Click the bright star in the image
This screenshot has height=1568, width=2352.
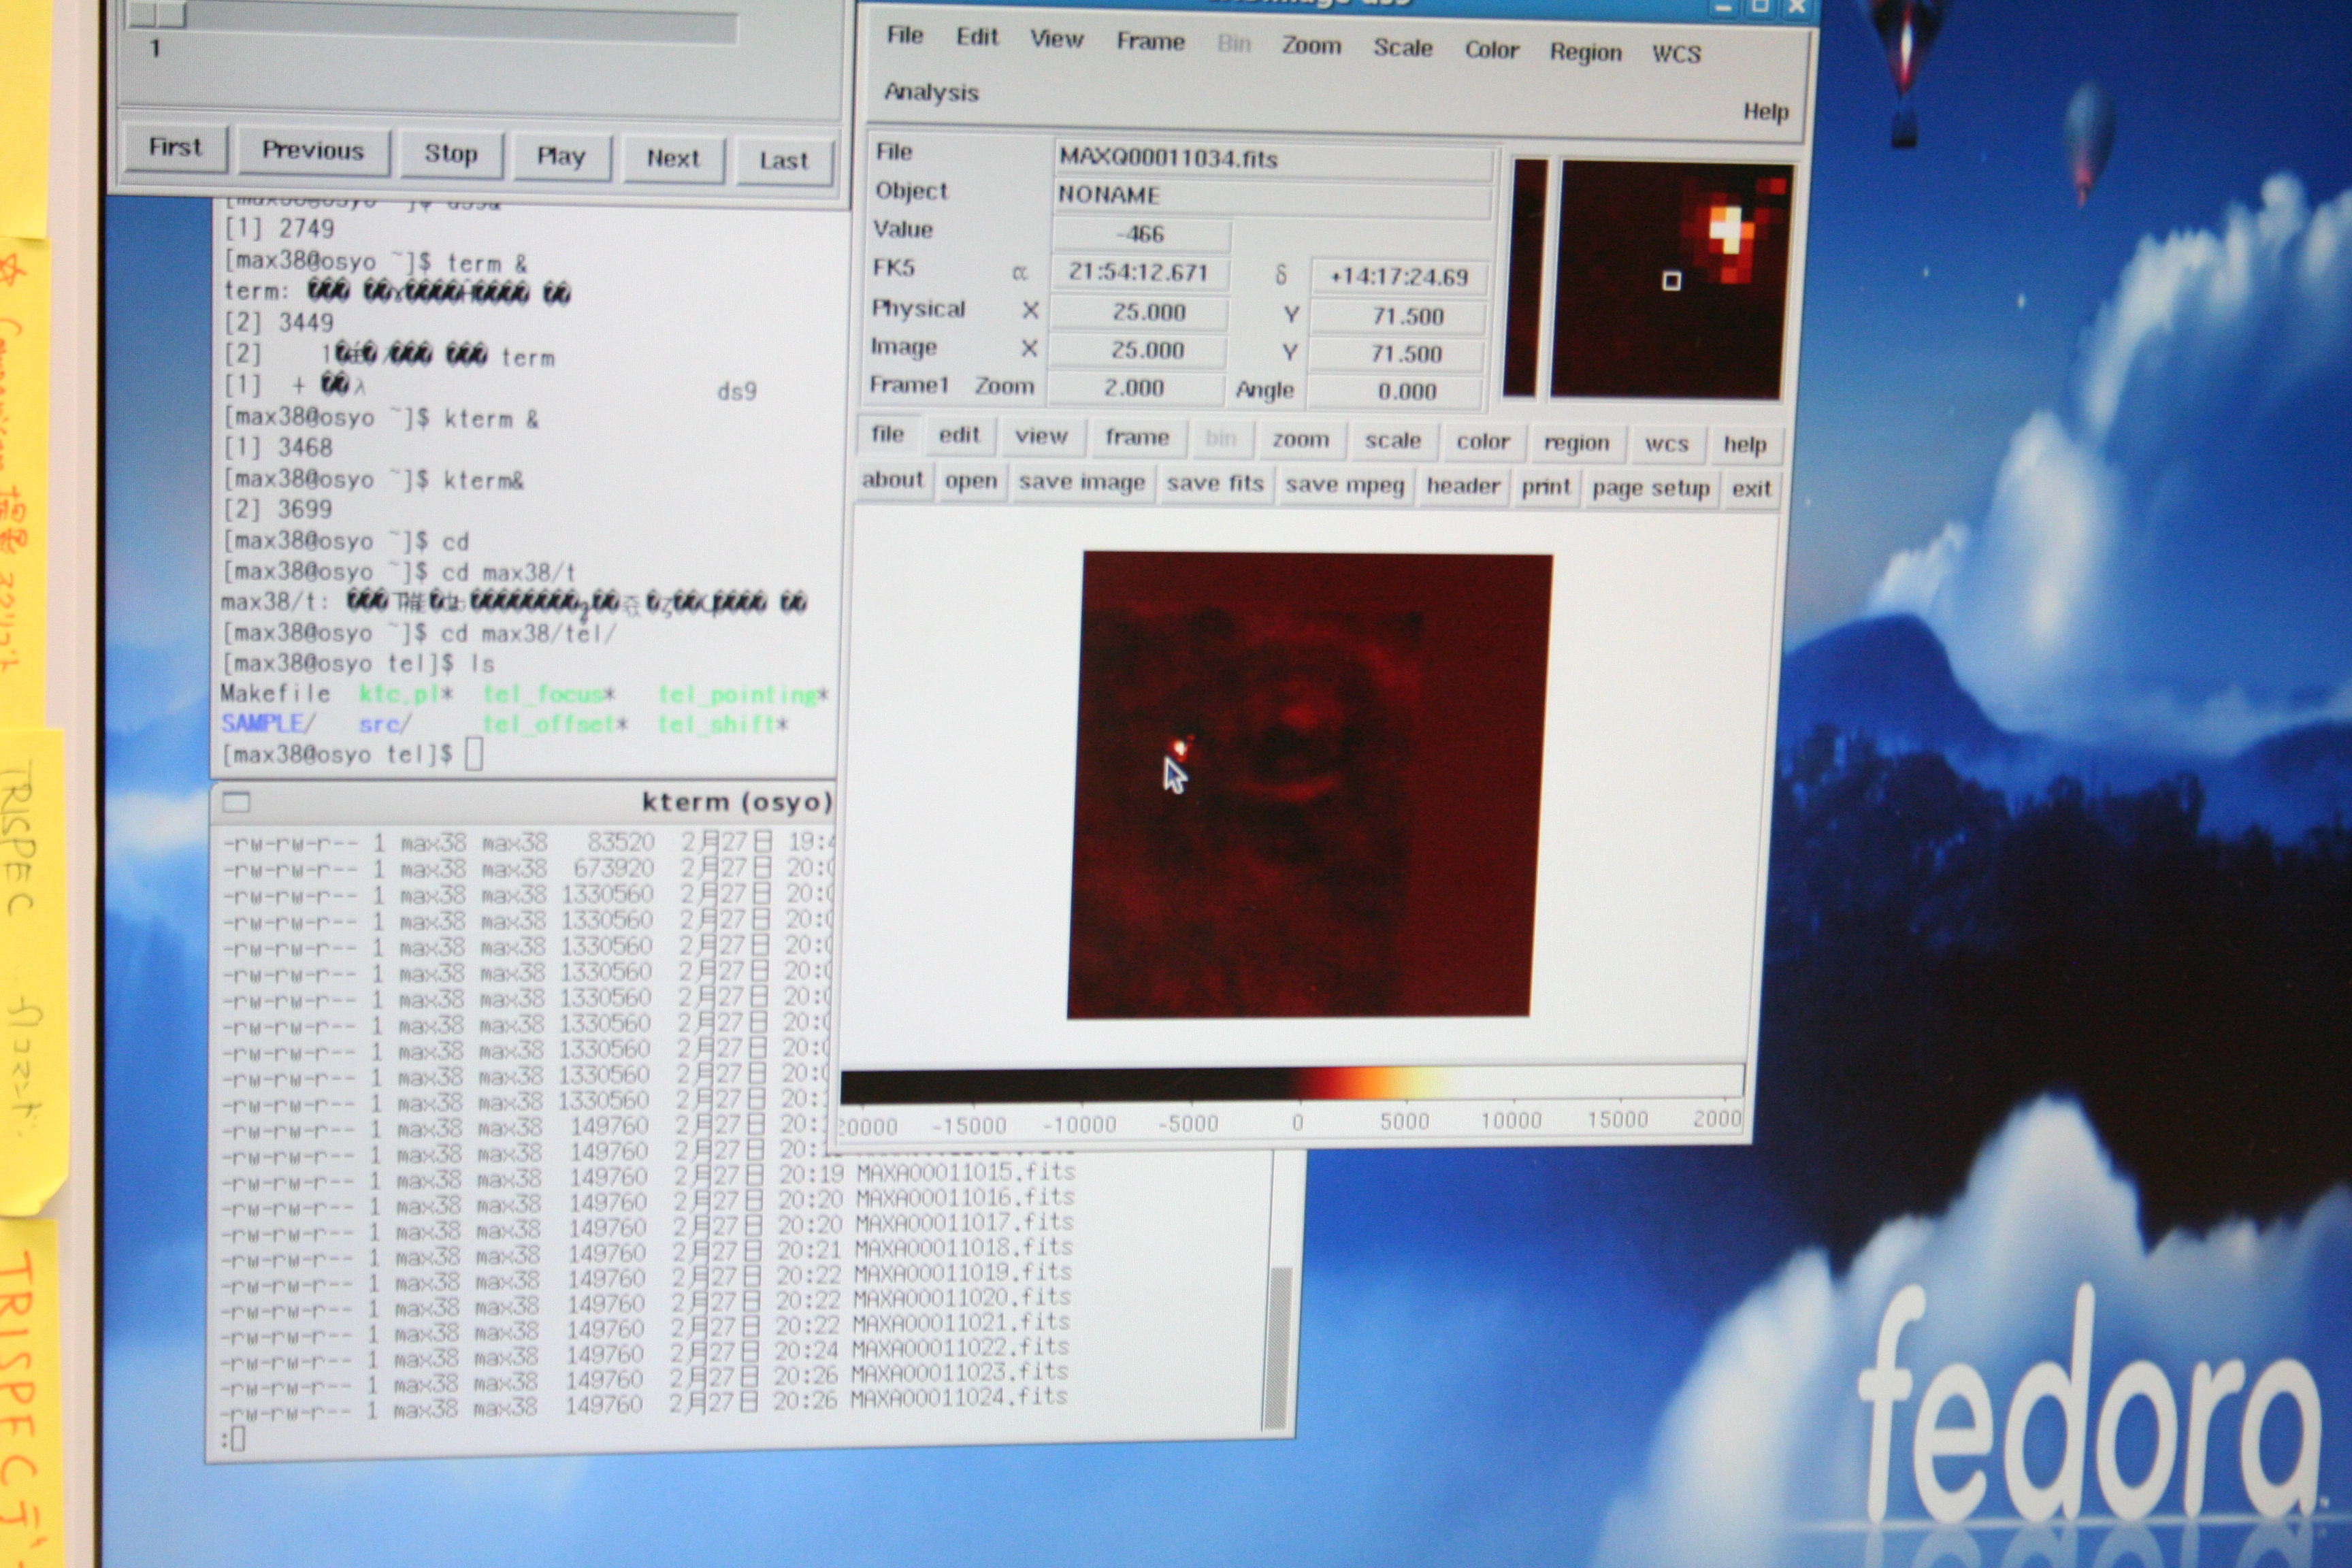(x=1180, y=747)
